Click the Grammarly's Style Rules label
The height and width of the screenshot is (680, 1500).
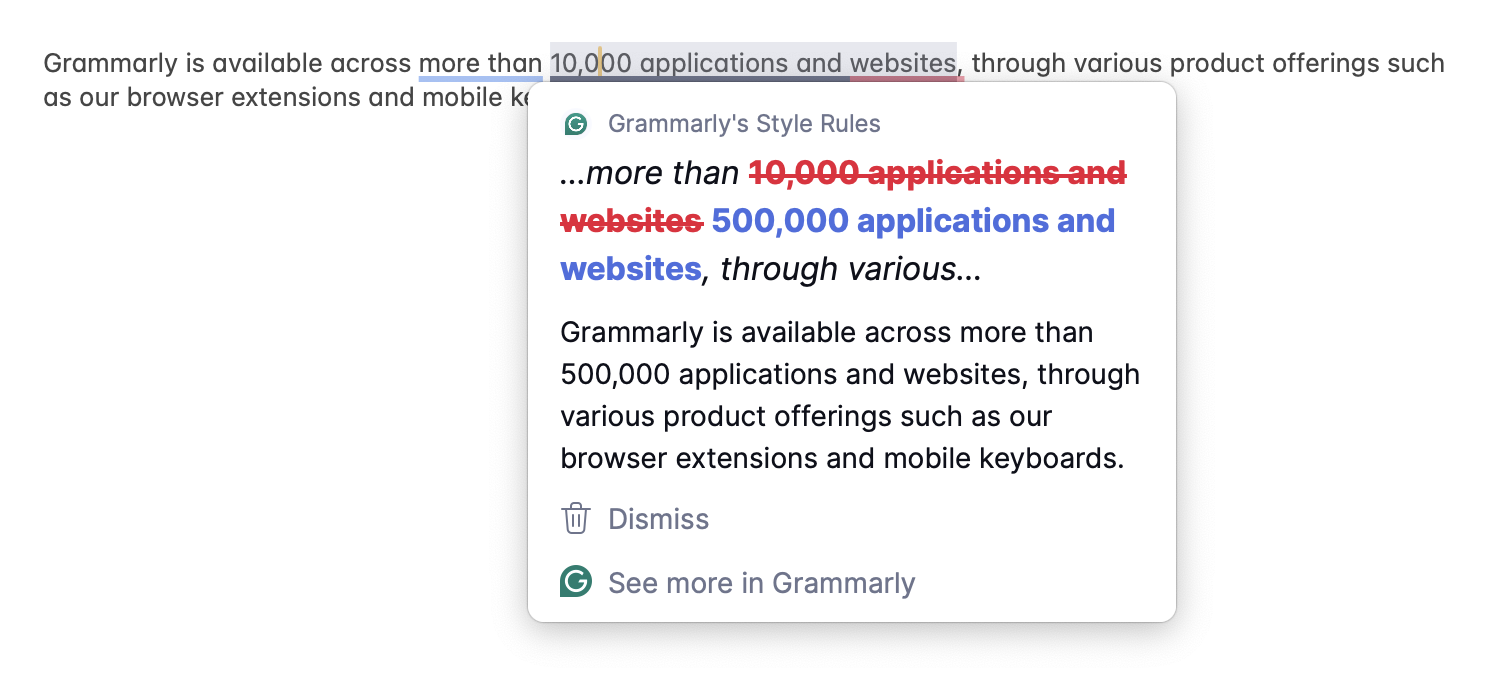click(744, 123)
